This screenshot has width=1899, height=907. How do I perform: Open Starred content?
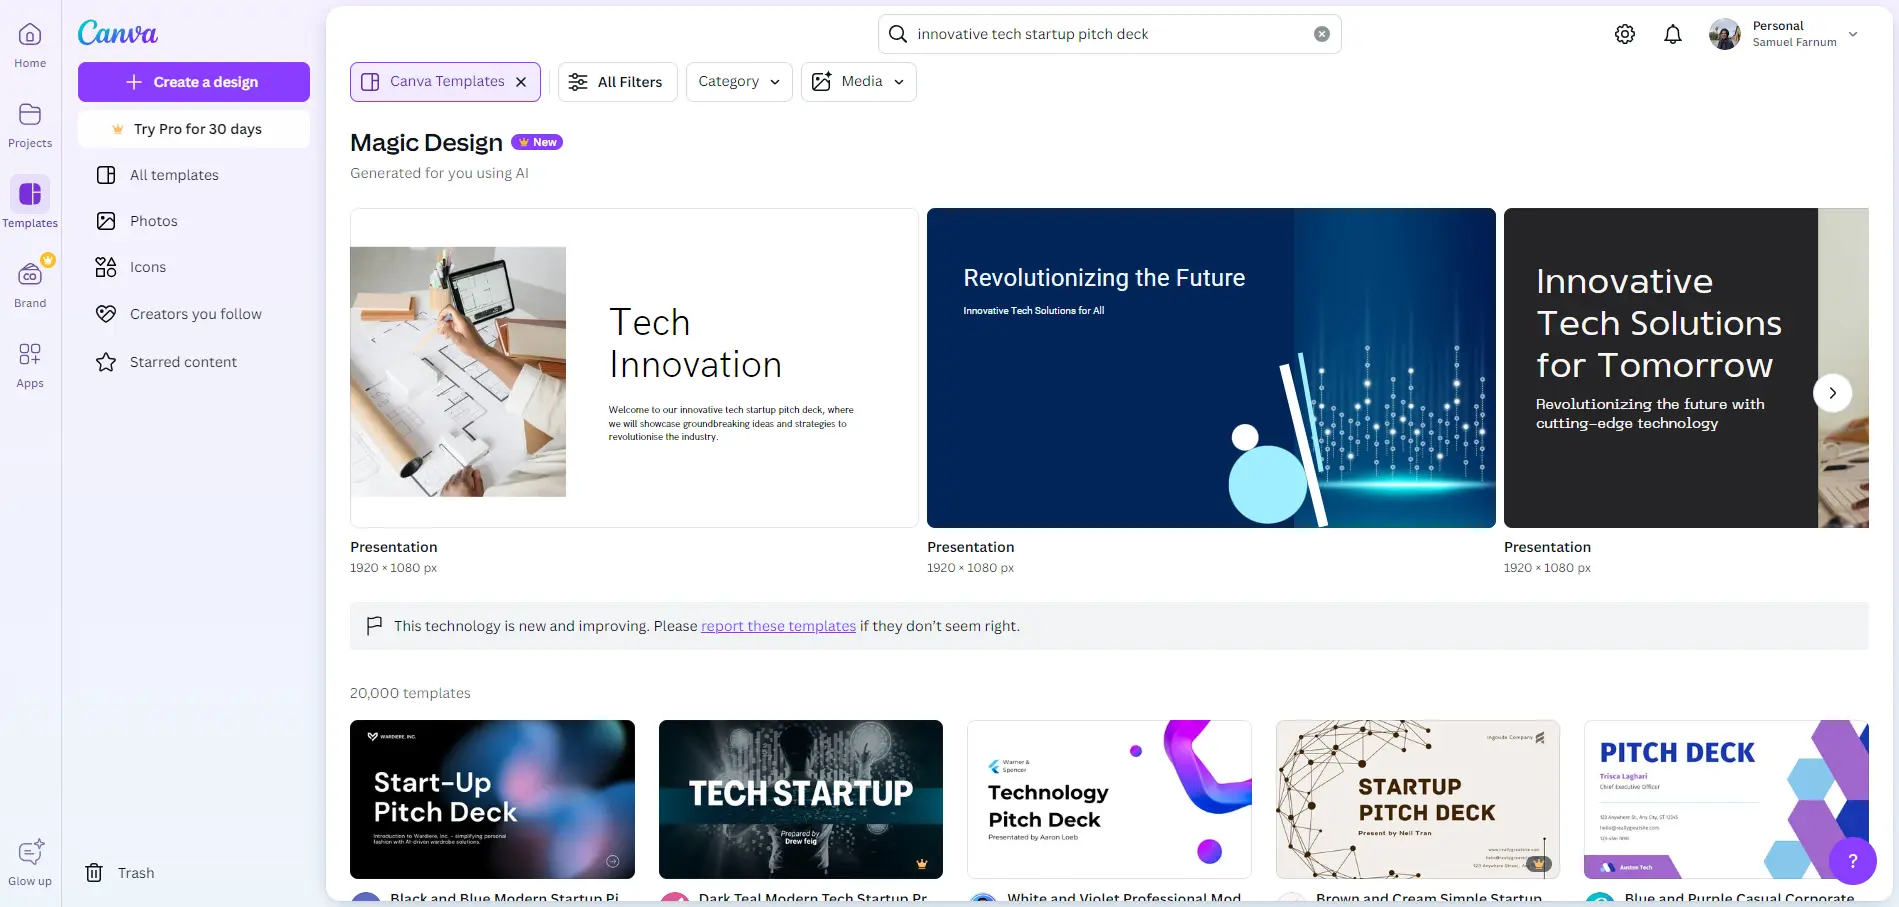(194, 362)
